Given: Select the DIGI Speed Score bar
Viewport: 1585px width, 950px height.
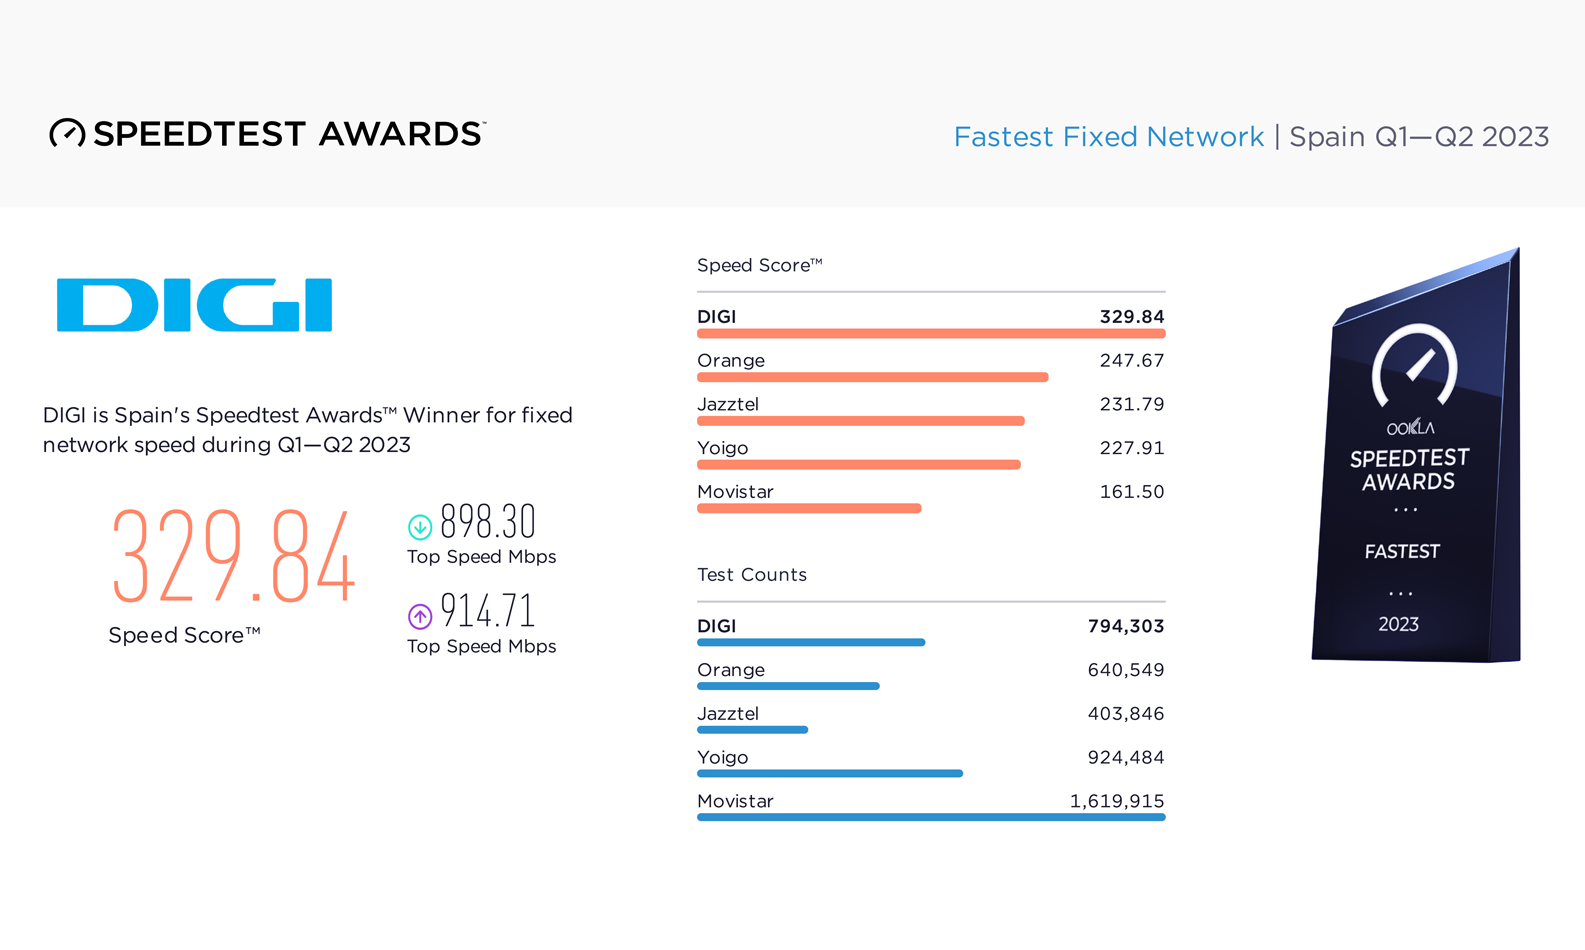Looking at the screenshot, I should tap(931, 334).
